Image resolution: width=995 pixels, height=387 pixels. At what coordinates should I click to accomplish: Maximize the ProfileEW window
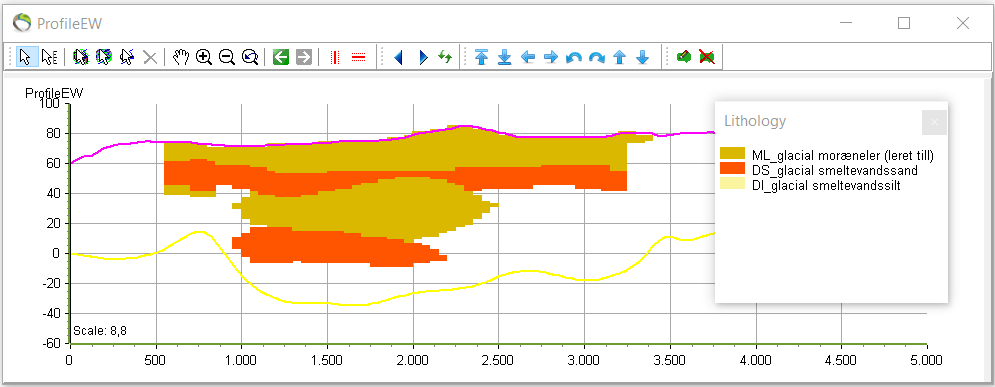click(904, 23)
